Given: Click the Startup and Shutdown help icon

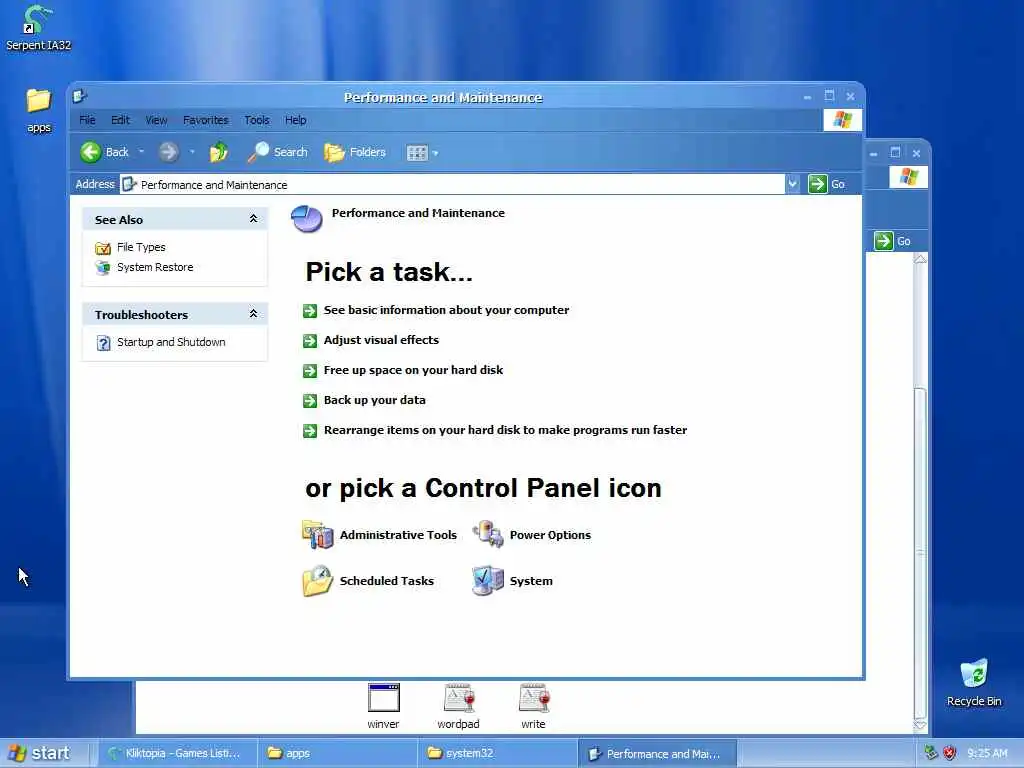Looking at the screenshot, I should pos(103,343).
